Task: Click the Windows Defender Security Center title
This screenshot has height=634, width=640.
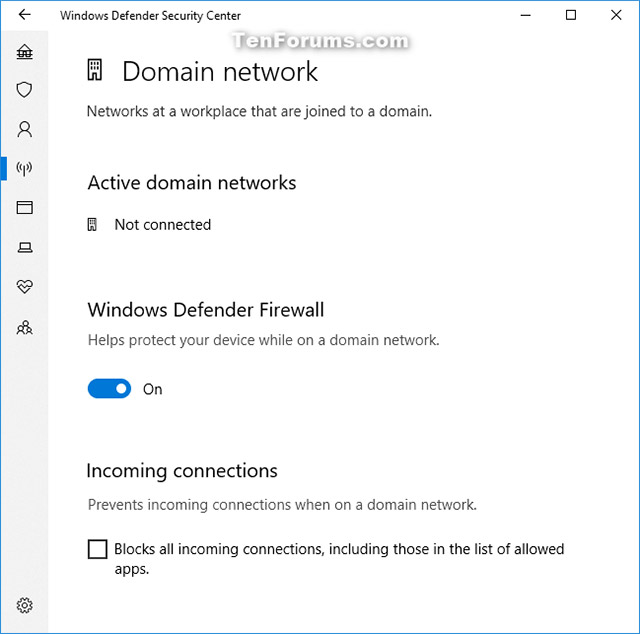Action: [150, 16]
